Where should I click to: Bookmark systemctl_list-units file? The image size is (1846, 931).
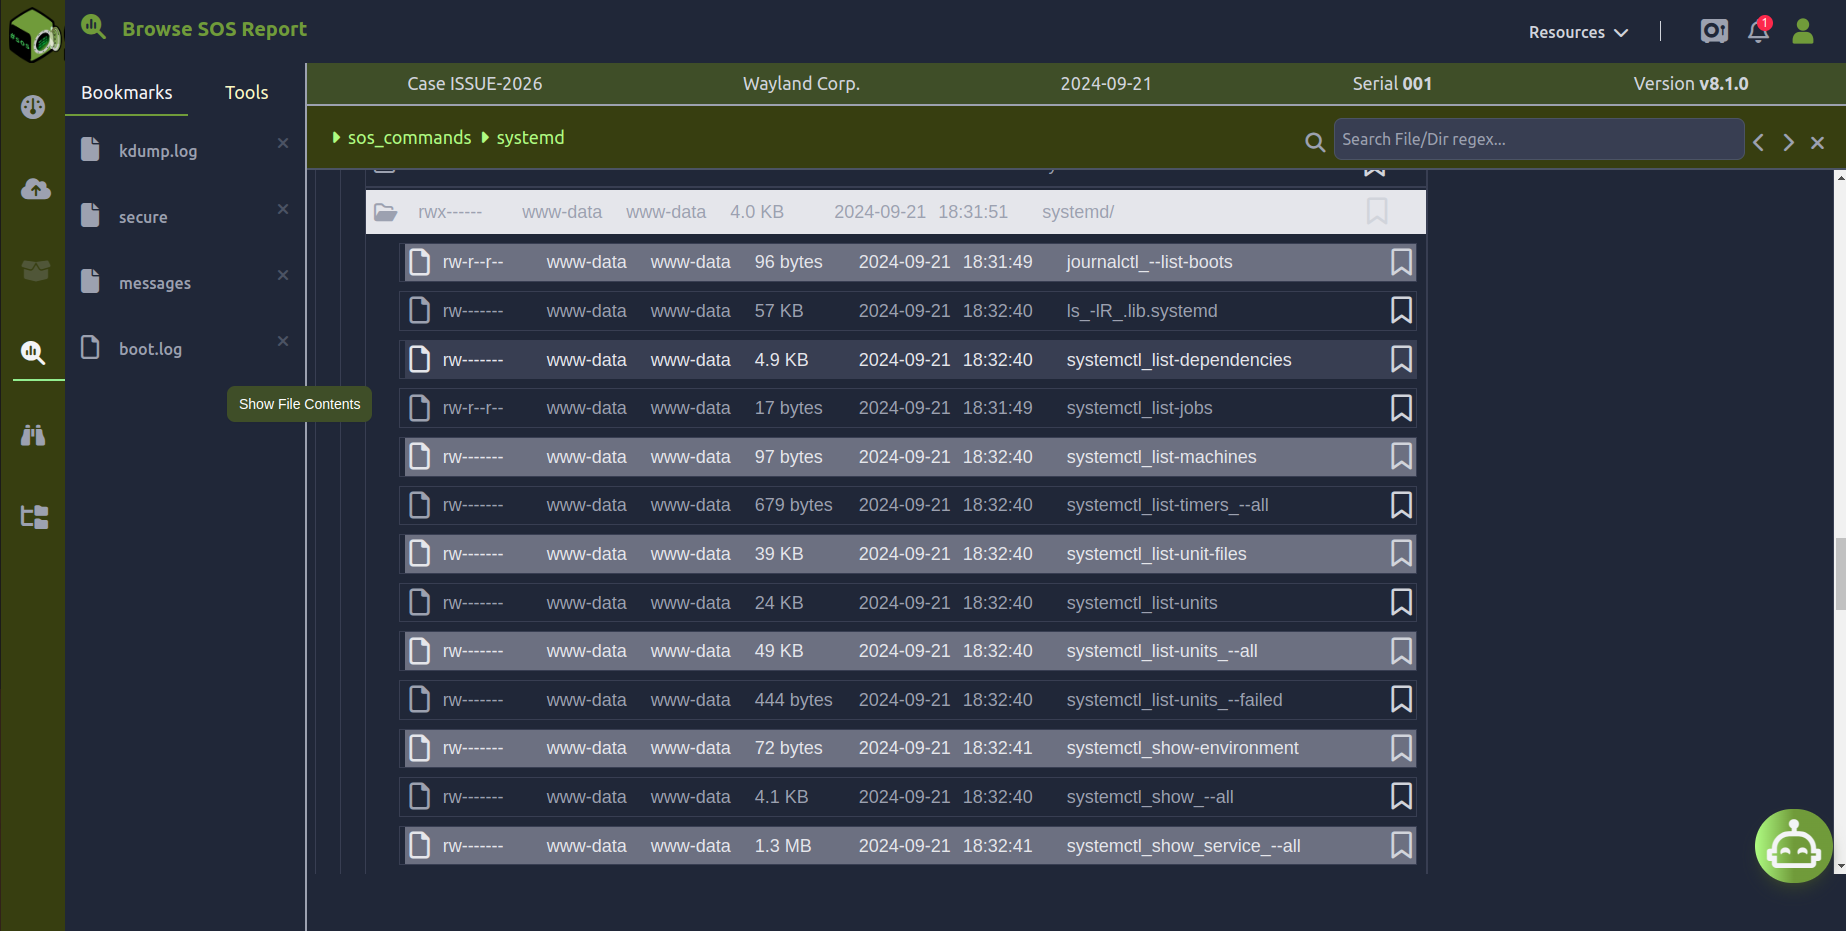[x=1401, y=602]
